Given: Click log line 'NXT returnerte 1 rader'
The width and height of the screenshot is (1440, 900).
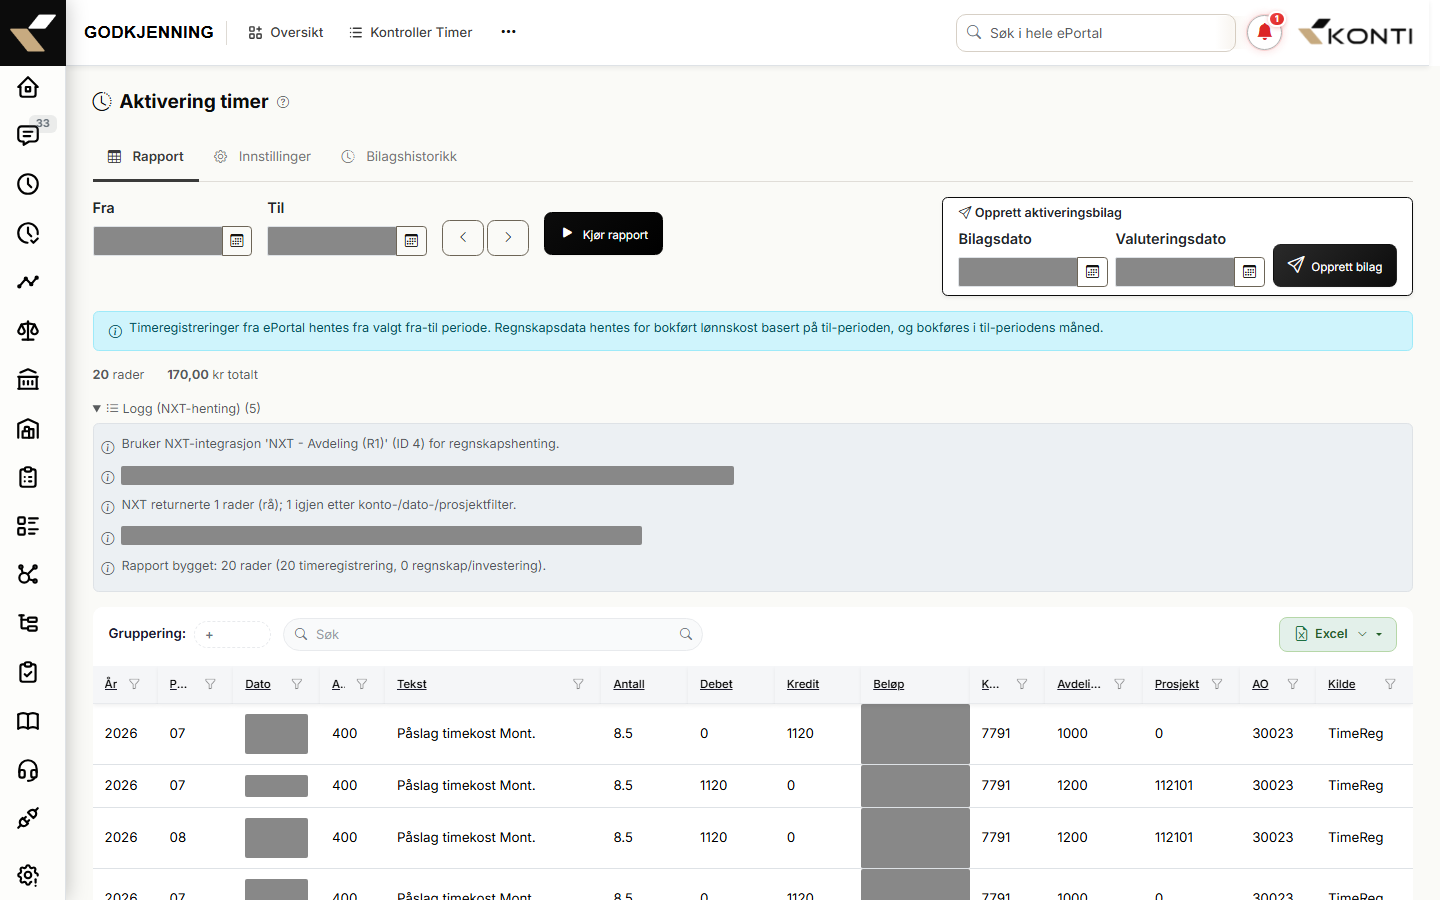Looking at the screenshot, I should point(319,505).
